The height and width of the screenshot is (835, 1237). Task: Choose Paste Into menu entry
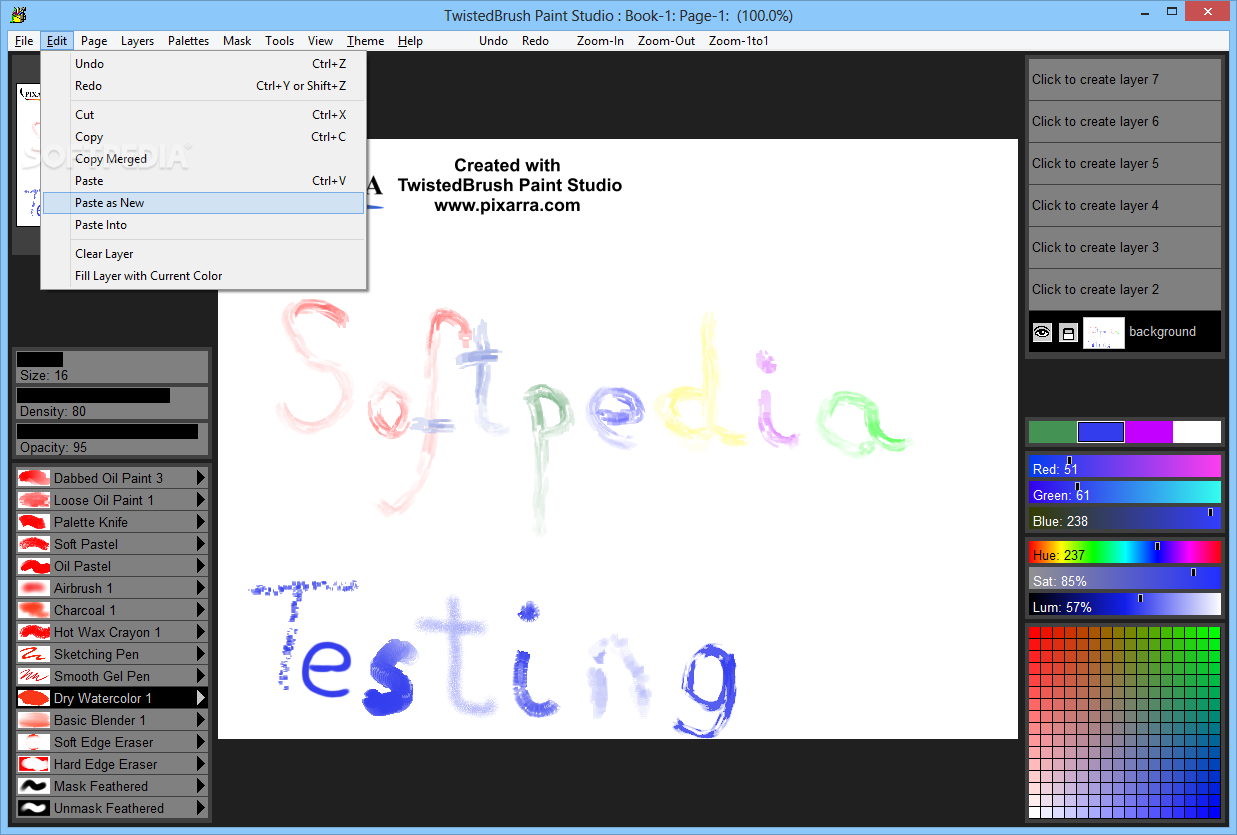coord(203,225)
